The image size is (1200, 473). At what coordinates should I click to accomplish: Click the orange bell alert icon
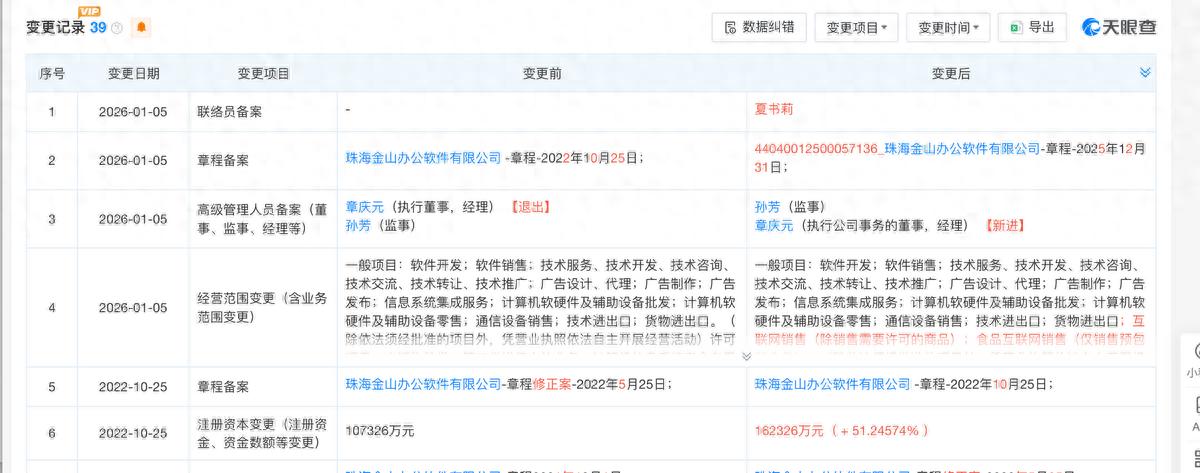click(142, 28)
